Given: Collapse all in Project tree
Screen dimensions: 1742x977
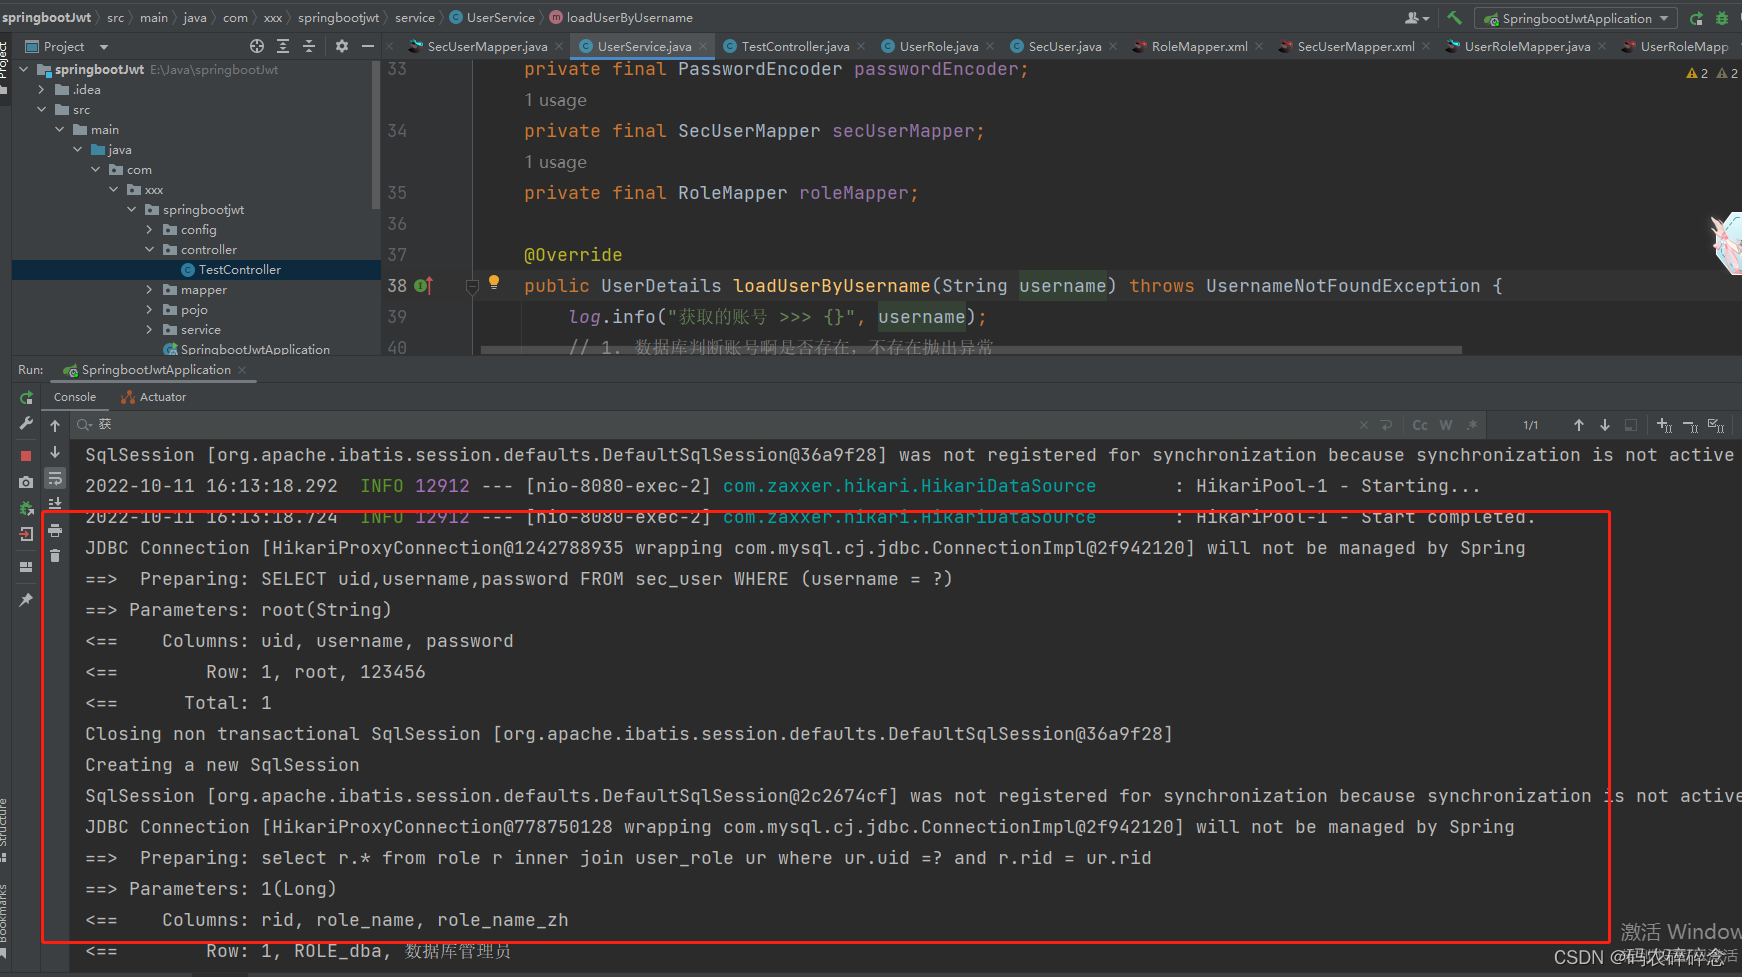Looking at the screenshot, I should [x=309, y=46].
